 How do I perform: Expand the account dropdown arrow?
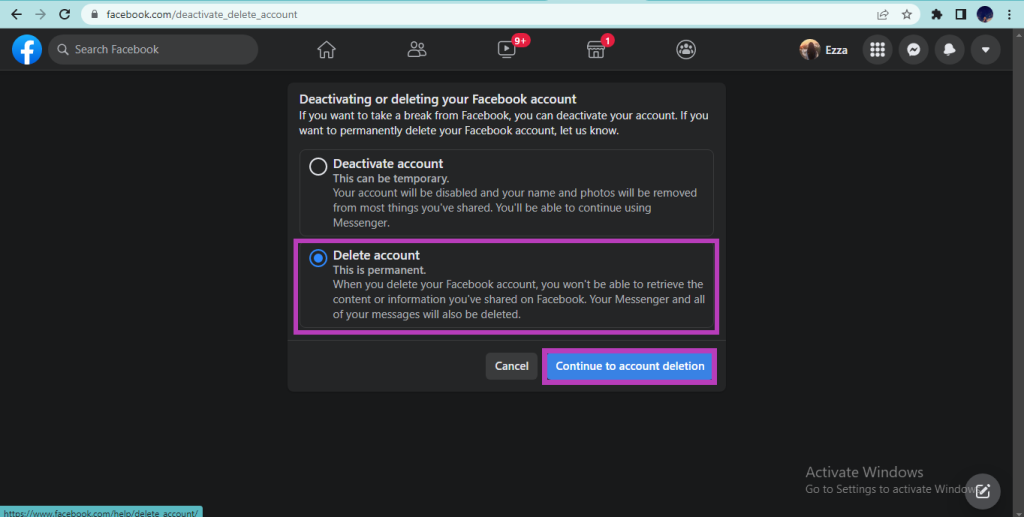click(x=985, y=50)
